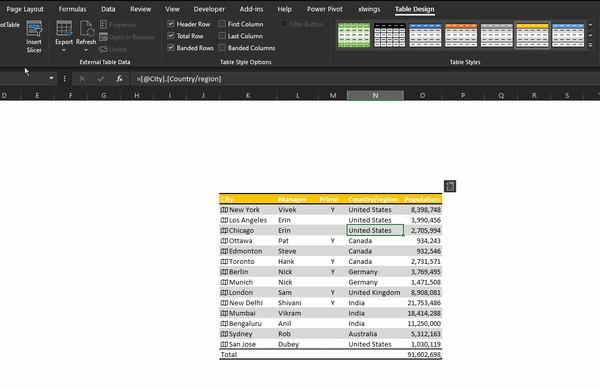
Task: Open the Power Pivot tab
Action: tap(324, 9)
